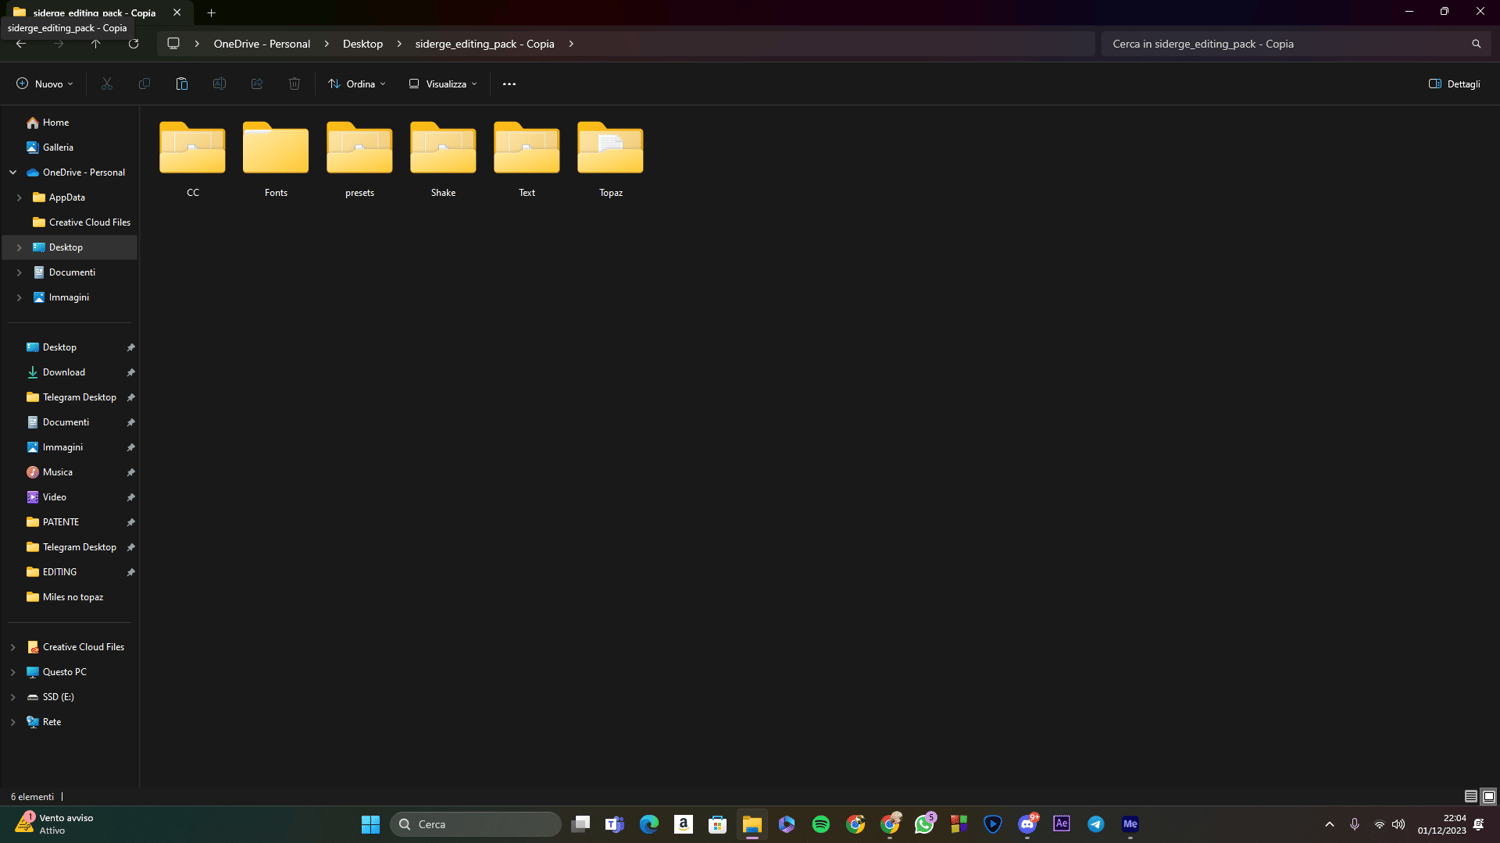Open Telegram from the taskbar

tap(1096, 824)
